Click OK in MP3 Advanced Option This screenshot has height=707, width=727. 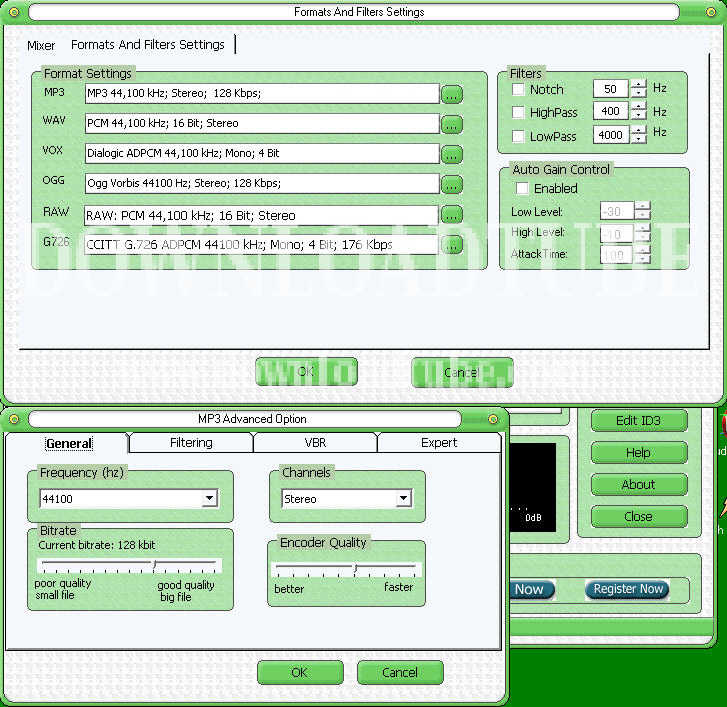(x=300, y=672)
